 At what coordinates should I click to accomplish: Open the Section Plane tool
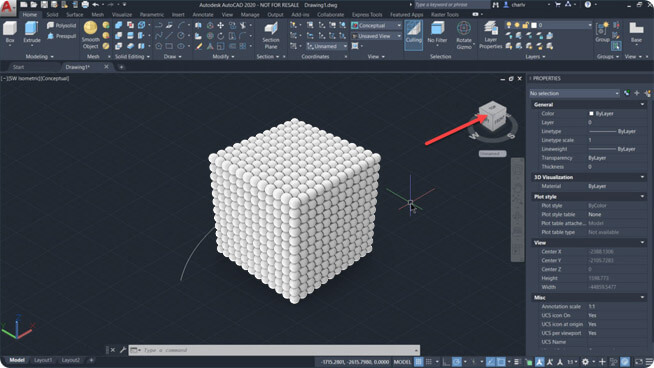coord(271,36)
